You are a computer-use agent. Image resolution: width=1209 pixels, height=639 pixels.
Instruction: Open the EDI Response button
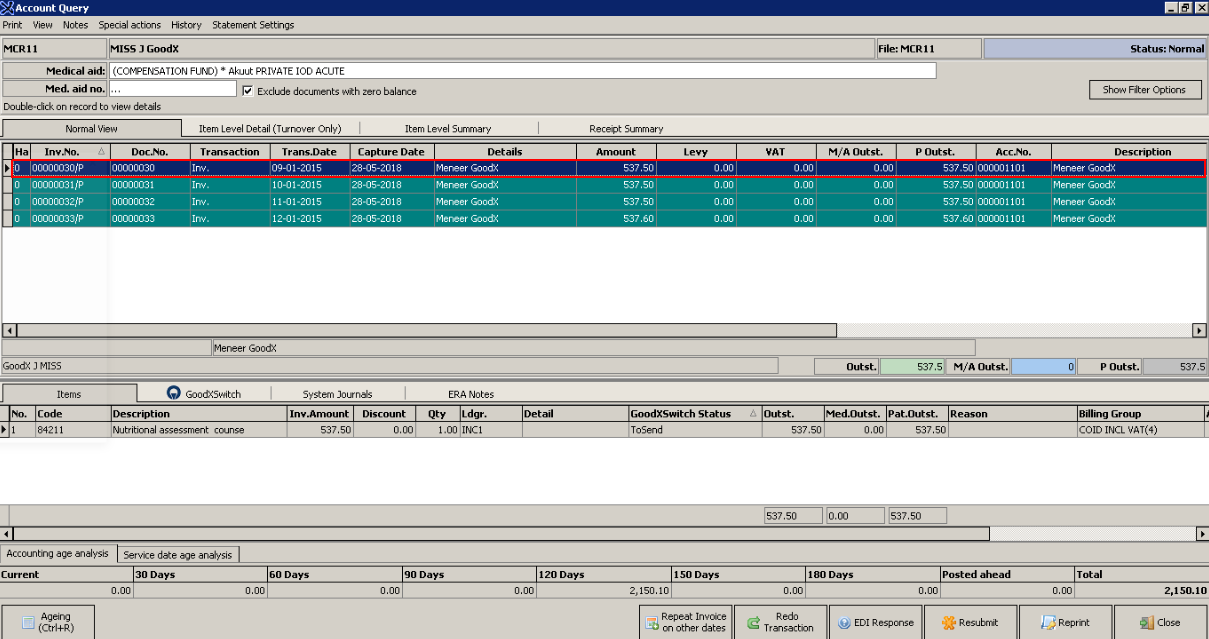coord(876,622)
